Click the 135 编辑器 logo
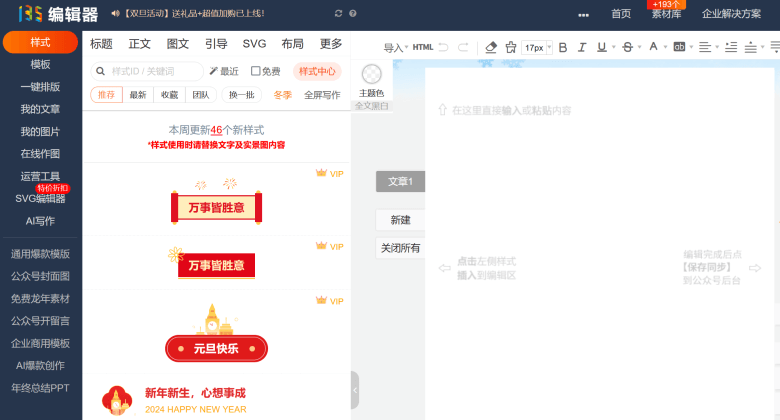Image resolution: width=780 pixels, height=420 pixels. coord(58,14)
